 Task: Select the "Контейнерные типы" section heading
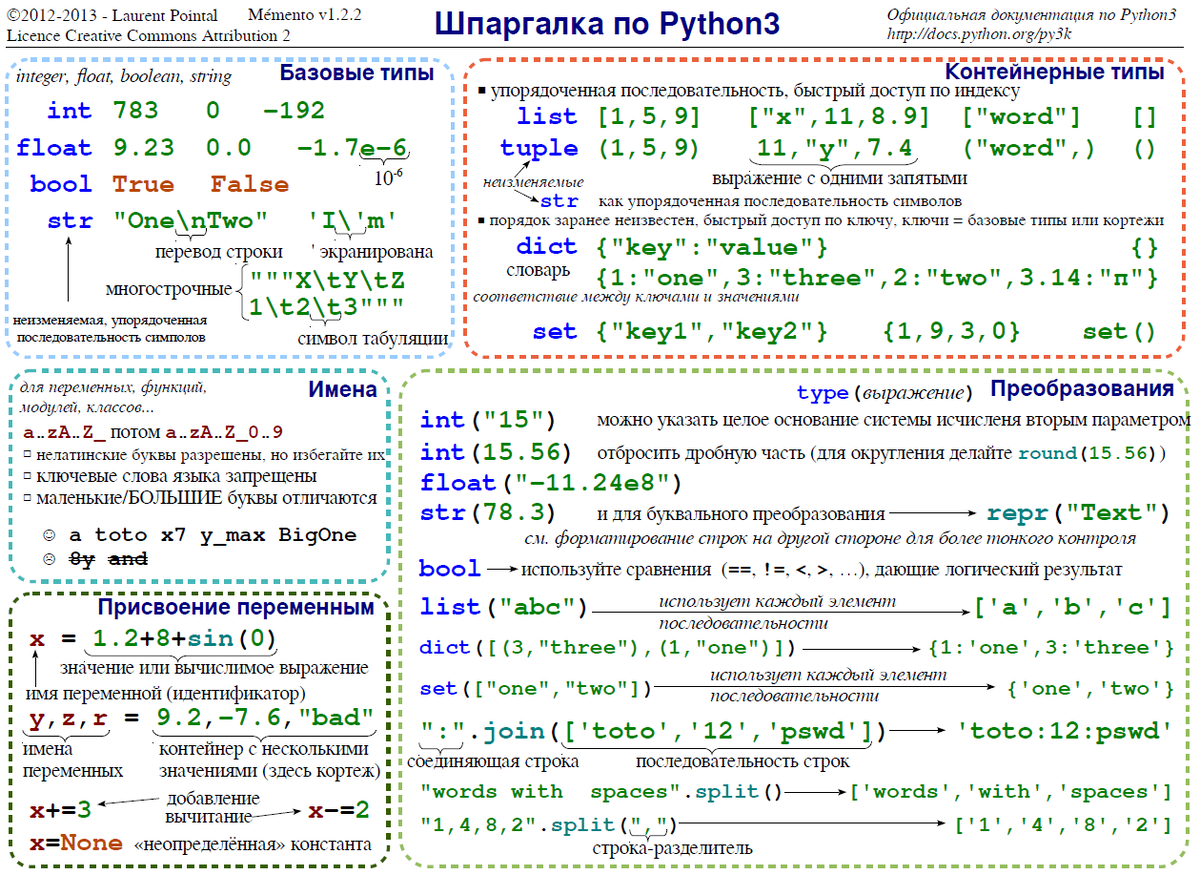[x=1055, y=72]
